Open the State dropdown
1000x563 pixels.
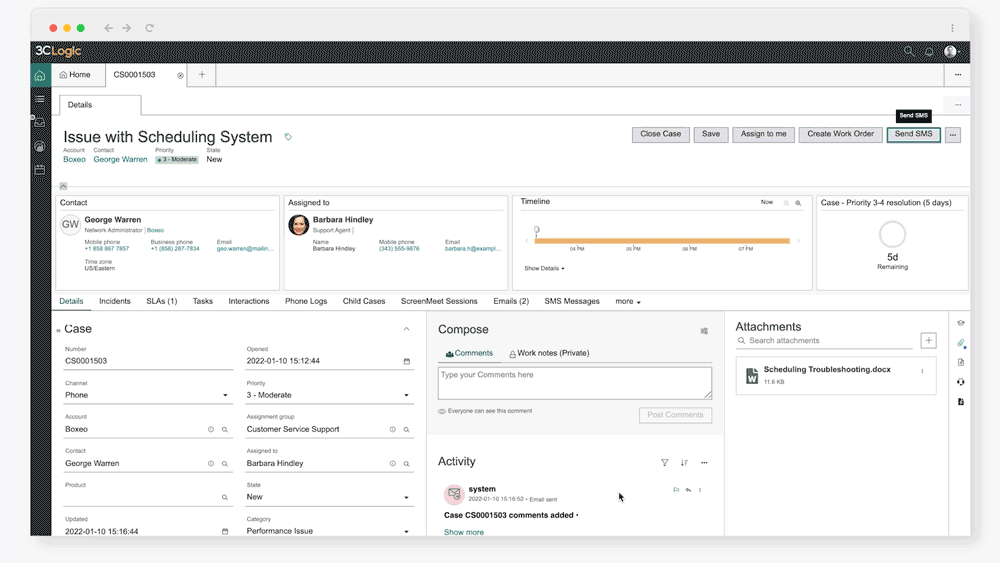point(328,497)
